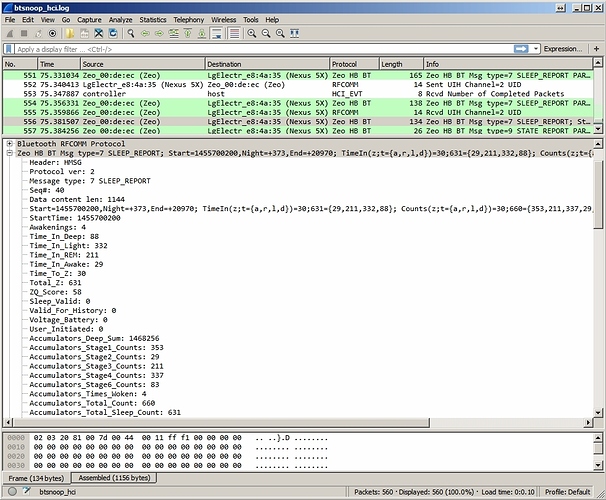Select the Awakenings: 4 field
Image resolution: width=606 pixels, height=500 pixels.
click(58, 227)
